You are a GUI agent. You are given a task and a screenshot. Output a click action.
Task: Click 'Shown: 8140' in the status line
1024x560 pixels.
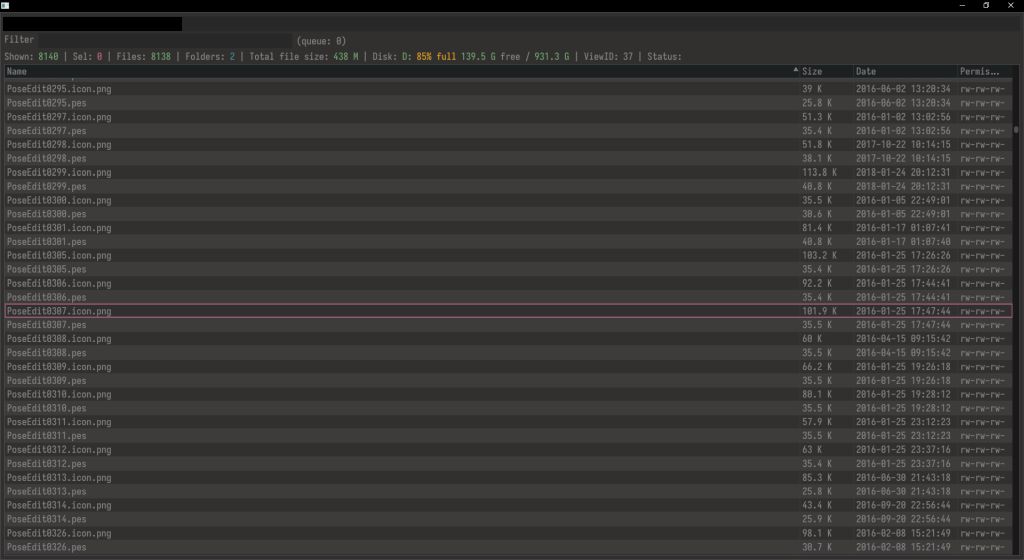click(x=31, y=57)
